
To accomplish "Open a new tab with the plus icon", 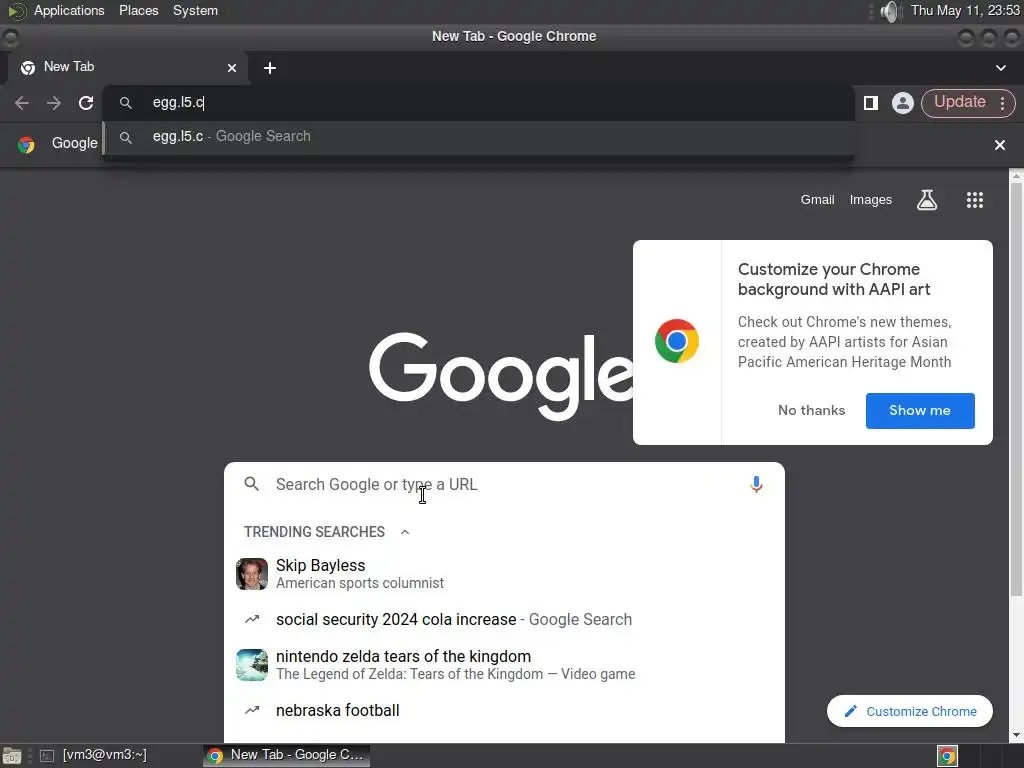I will pos(270,68).
